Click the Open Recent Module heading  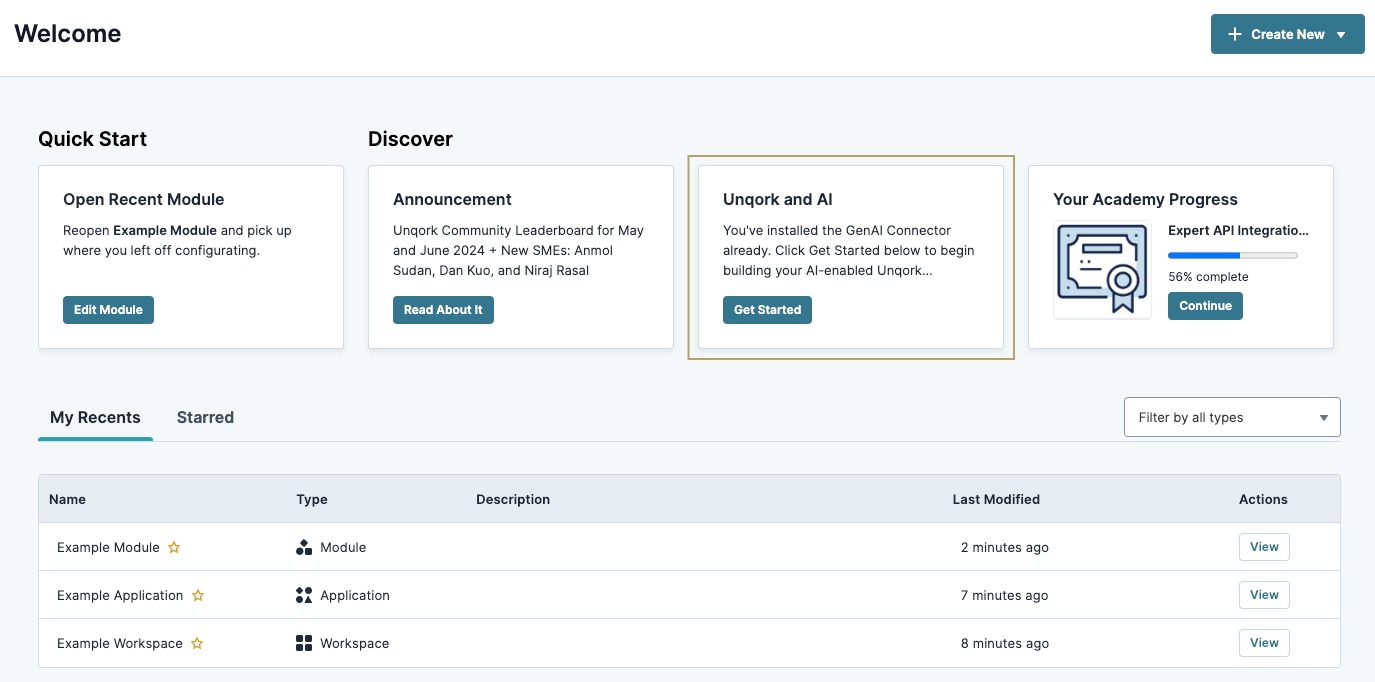pos(143,199)
